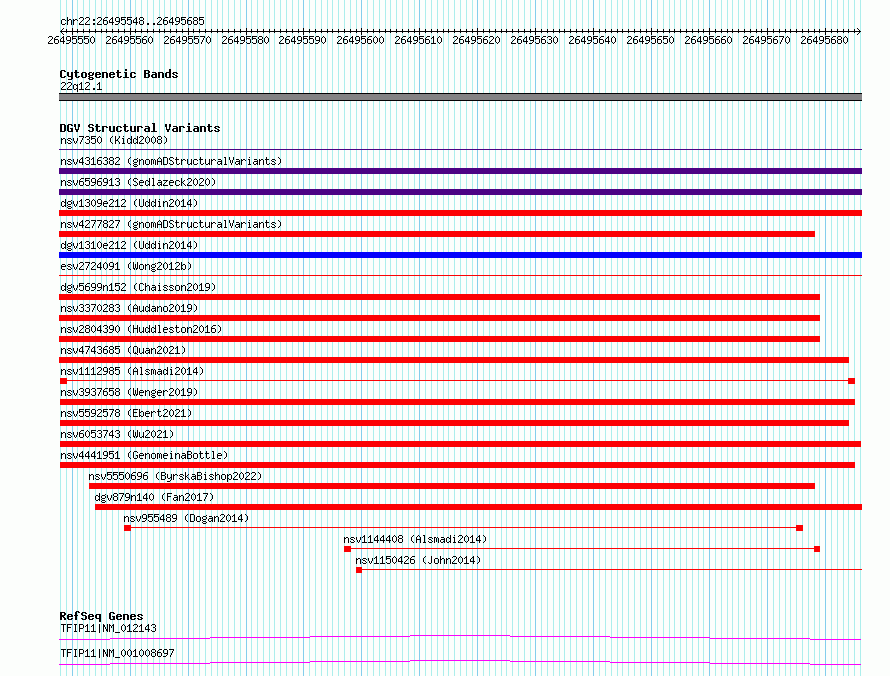Click ruler position 26495570
The width and height of the screenshot is (890, 676).
pos(187,40)
